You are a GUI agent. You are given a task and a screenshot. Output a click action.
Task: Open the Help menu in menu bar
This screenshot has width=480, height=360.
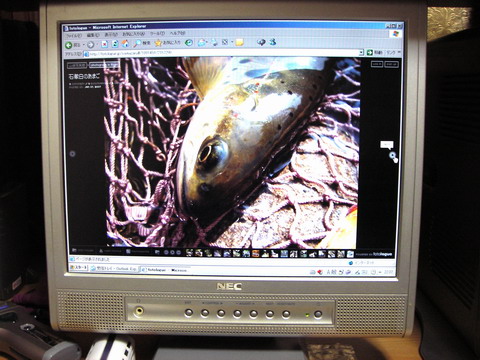[177, 33]
